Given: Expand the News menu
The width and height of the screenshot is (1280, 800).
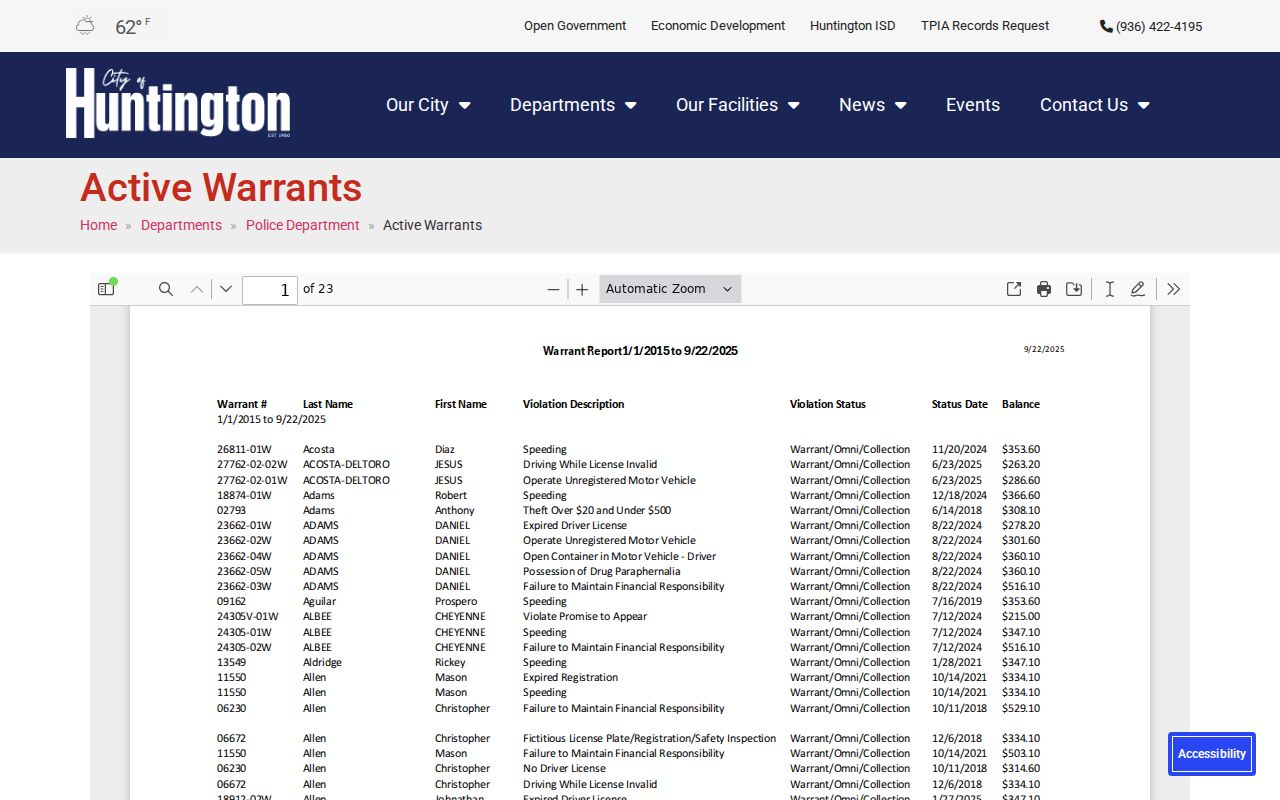Looking at the screenshot, I should click(x=873, y=105).
